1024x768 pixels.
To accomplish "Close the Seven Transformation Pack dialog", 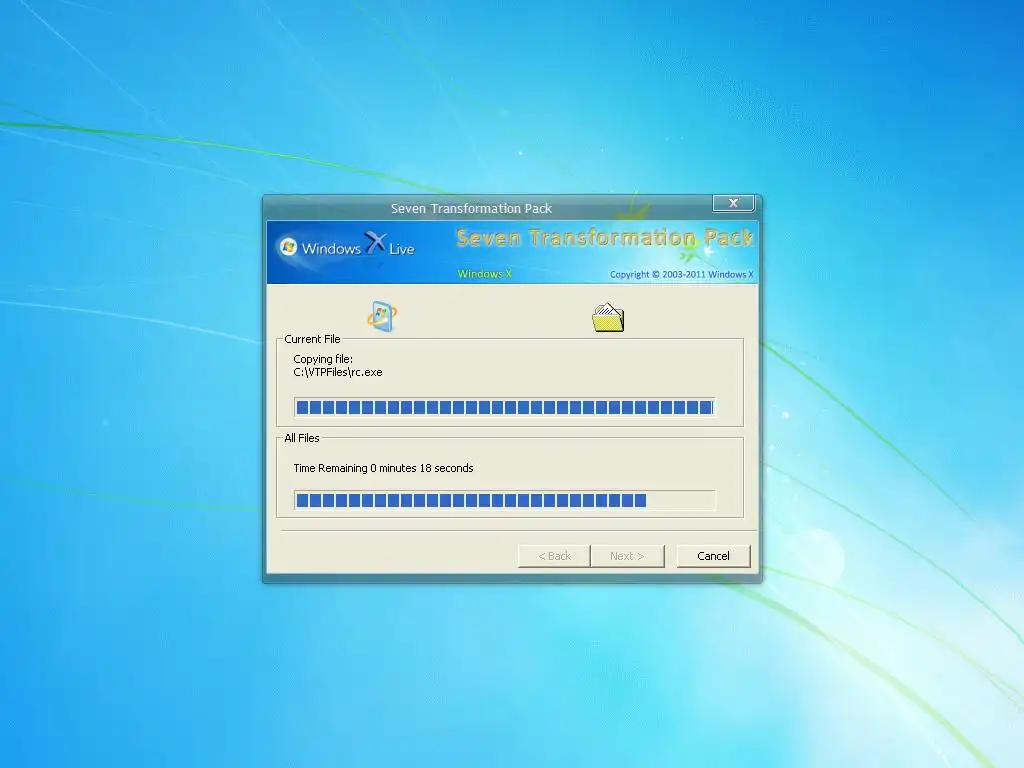I will [x=733, y=203].
